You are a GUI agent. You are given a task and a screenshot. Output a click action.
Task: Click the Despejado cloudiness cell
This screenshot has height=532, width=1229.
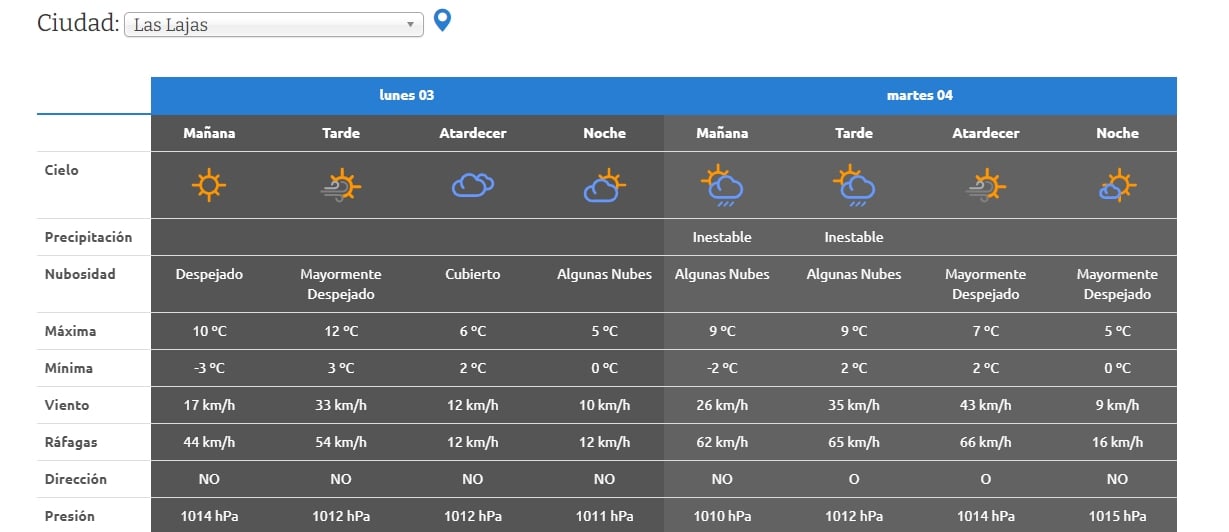[x=209, y=274]
